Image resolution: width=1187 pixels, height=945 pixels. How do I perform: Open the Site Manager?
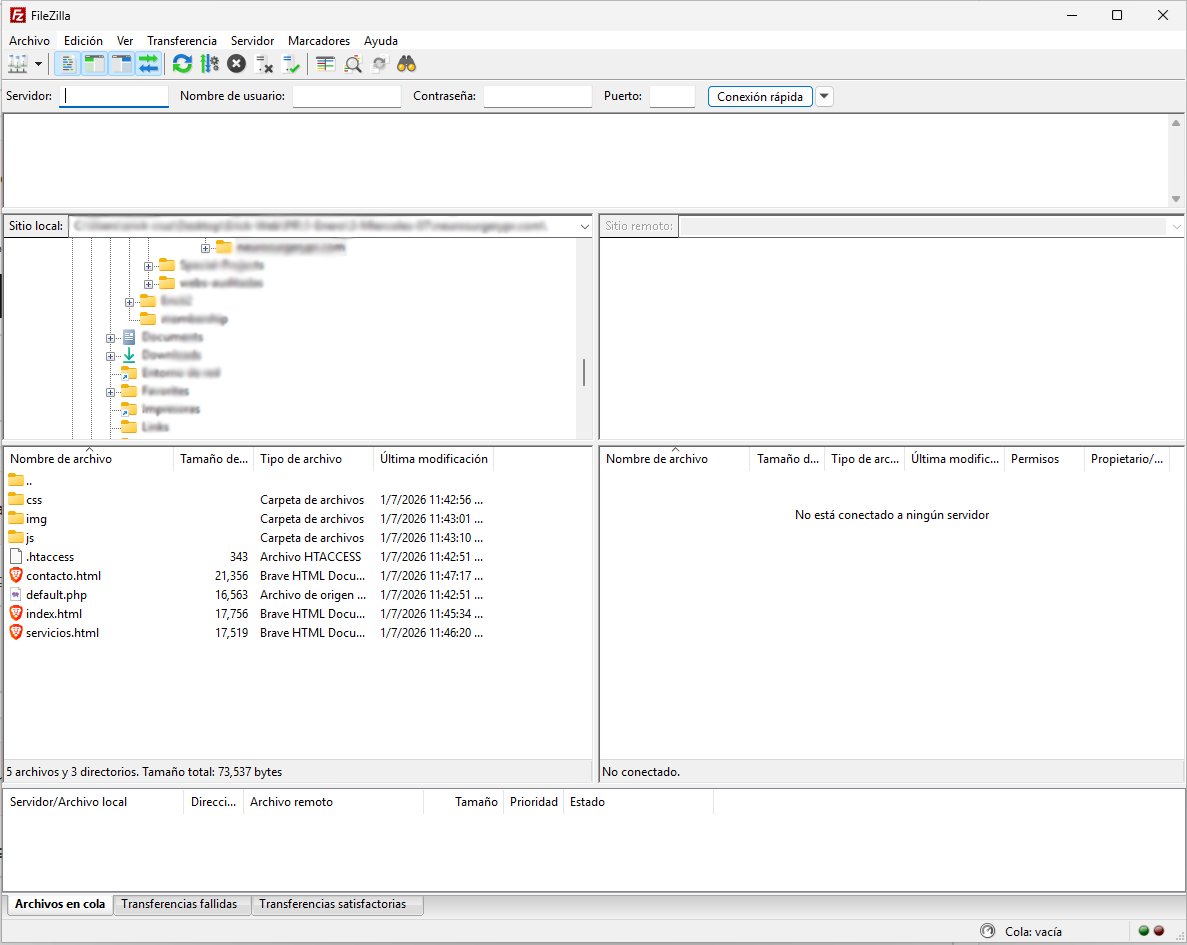click(18, 63)
